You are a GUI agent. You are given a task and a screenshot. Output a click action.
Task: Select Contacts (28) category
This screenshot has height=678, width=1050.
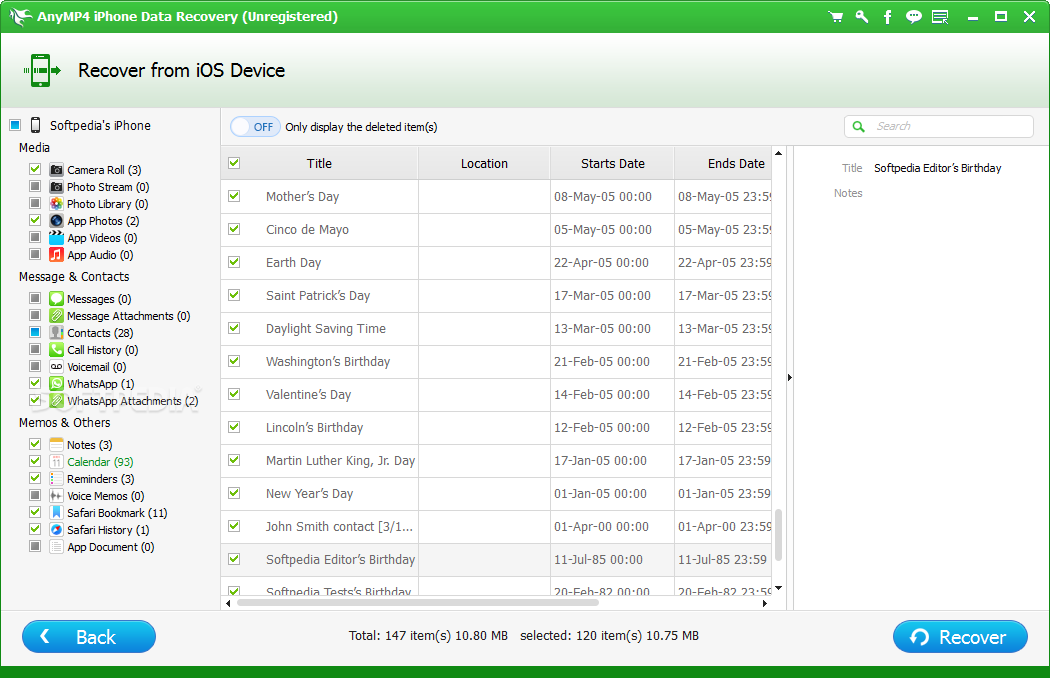tap(100, 333)
